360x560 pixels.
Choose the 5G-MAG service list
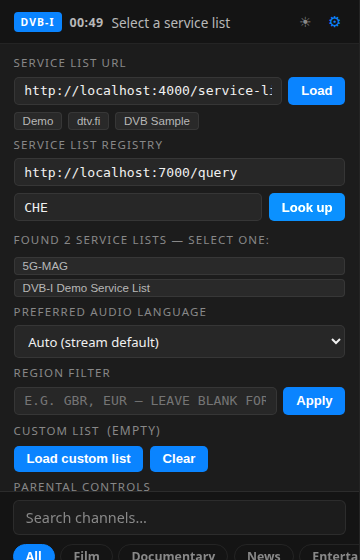179,266
